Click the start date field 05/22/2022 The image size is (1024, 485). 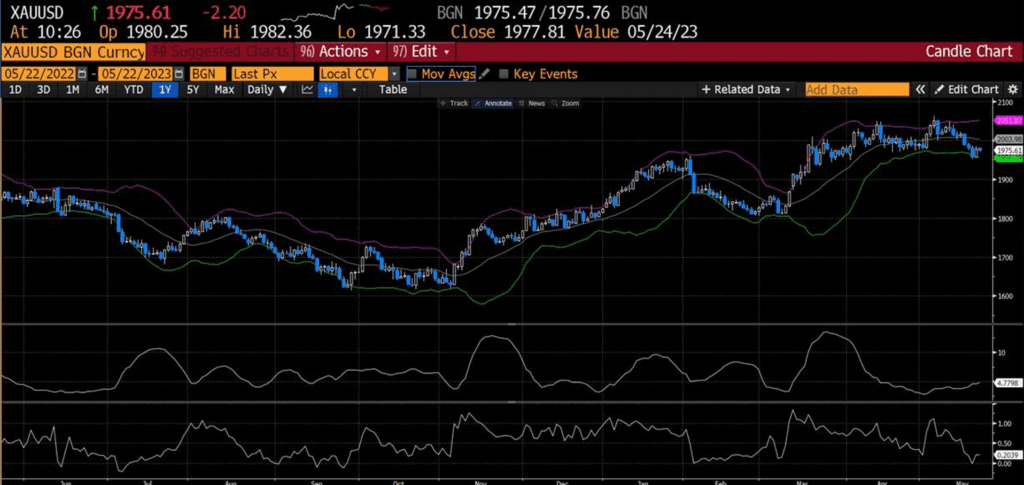pyautogui.click(x=39, y=74)
